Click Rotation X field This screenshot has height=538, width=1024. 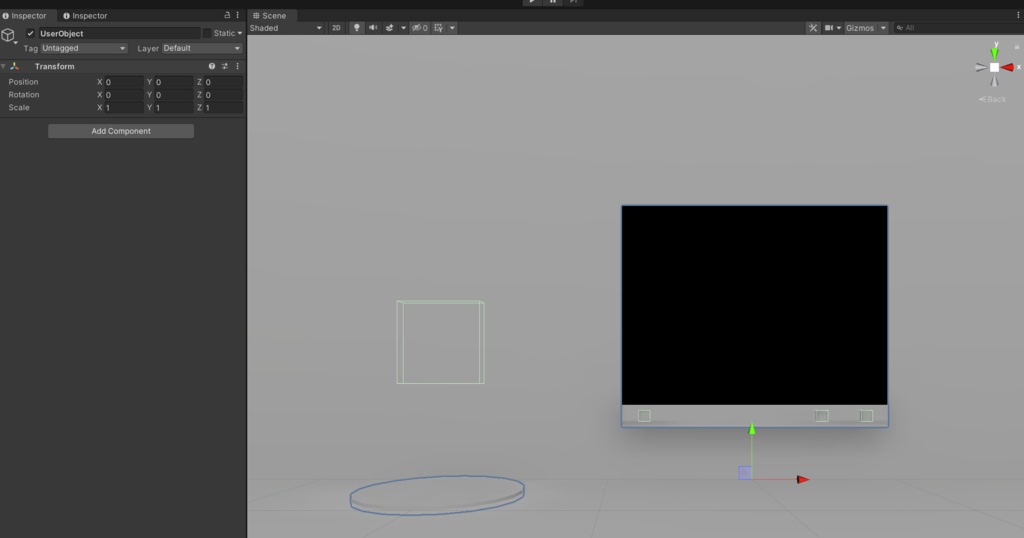(123, 95)
